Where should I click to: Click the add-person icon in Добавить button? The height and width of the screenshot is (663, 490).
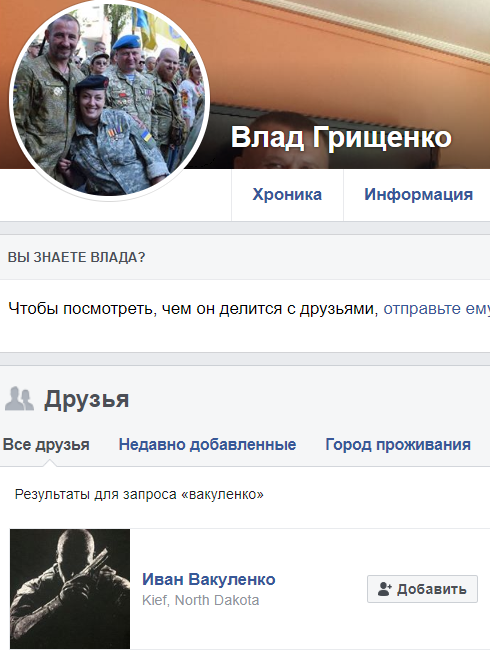[384, 589]
